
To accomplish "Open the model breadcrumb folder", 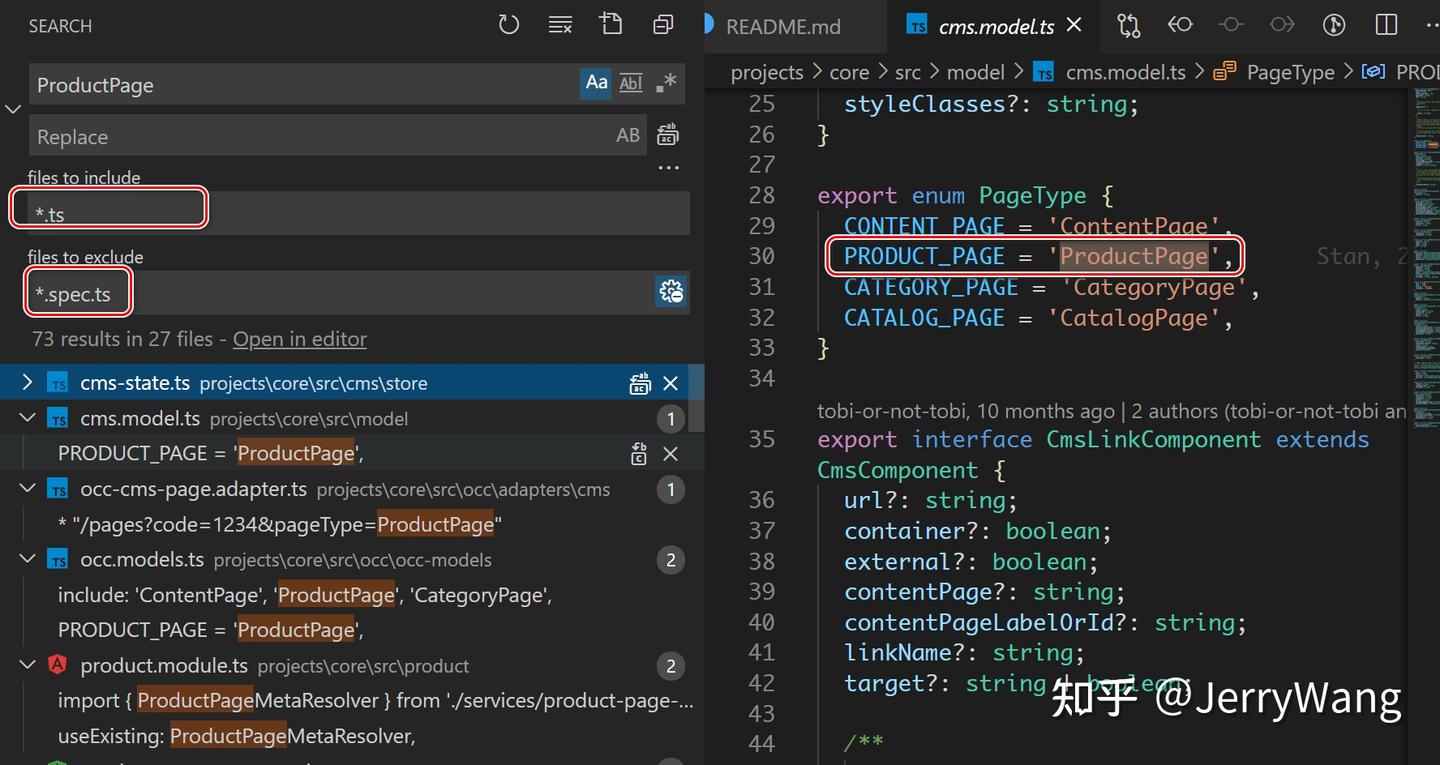I will click(x=976, y=72).
